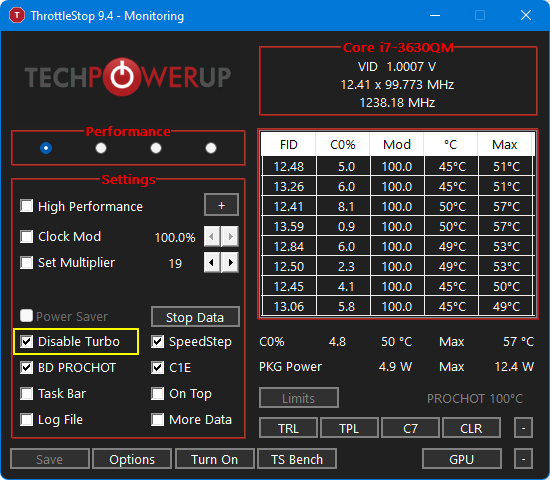The image size is (550, 480).
Task: Open the TRL settings window
Action: 288,428
